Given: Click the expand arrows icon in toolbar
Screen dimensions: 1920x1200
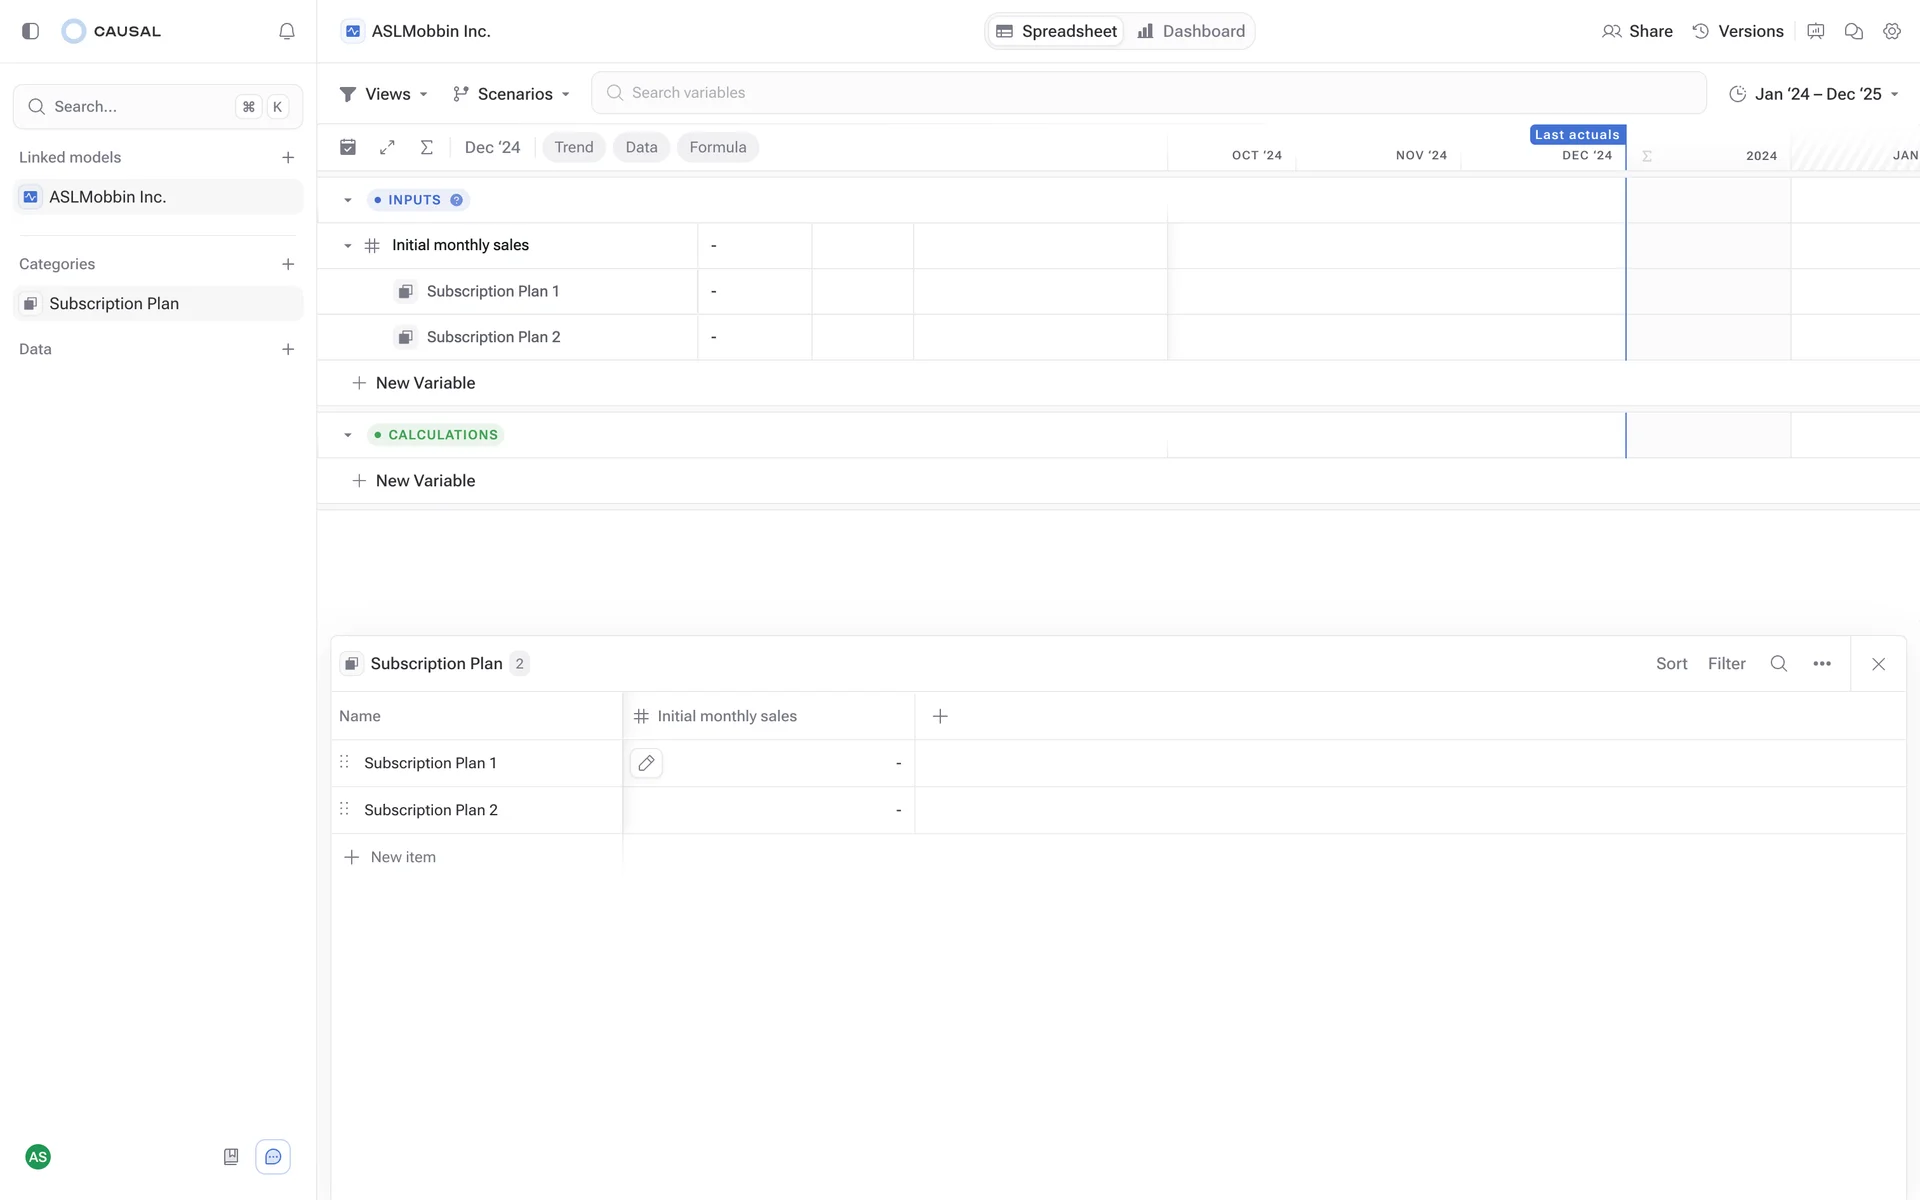Looking at the screenshot, I should (388, 147).
